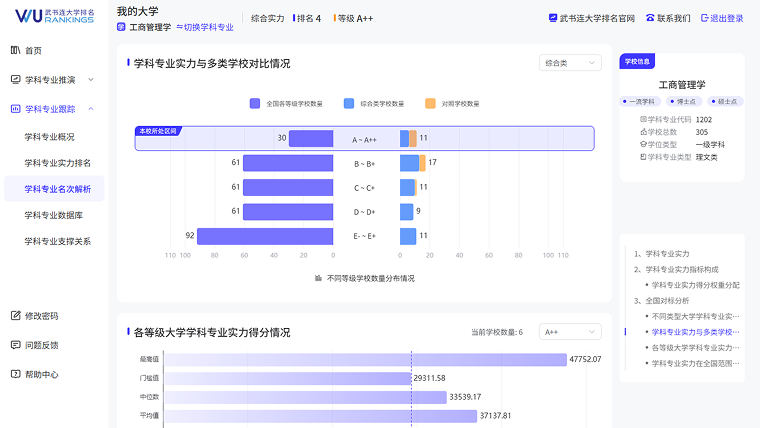
Task: Jump to 1、学科专业实力 outline section
Action: click(x=662, y=254)
